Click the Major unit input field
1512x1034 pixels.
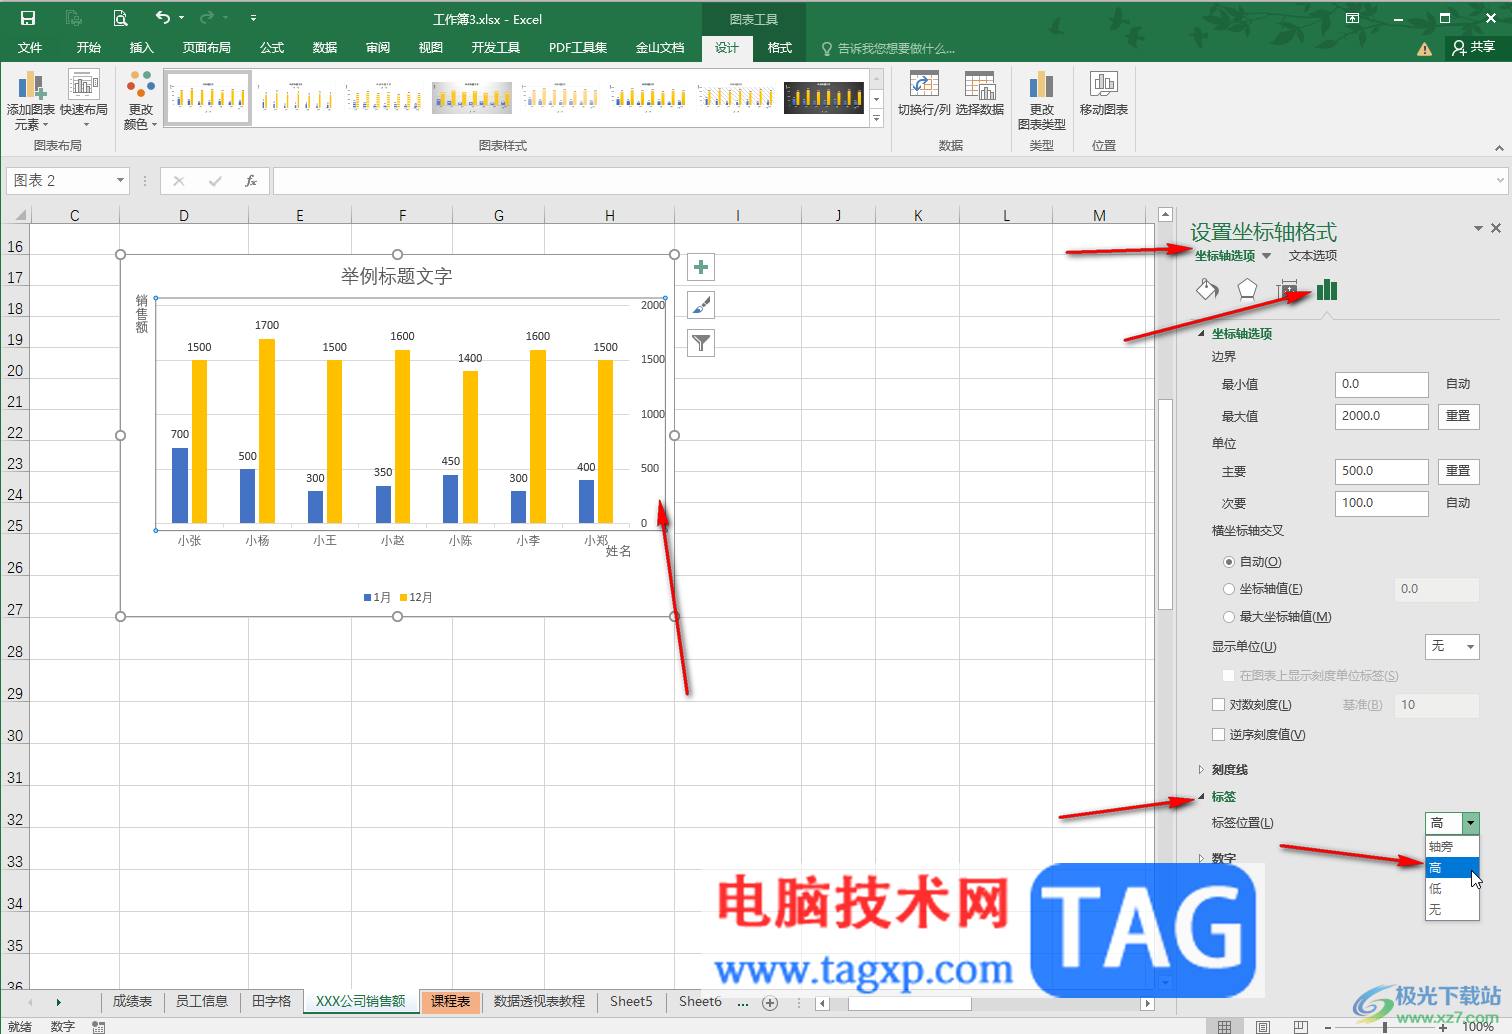[1382, 471]
